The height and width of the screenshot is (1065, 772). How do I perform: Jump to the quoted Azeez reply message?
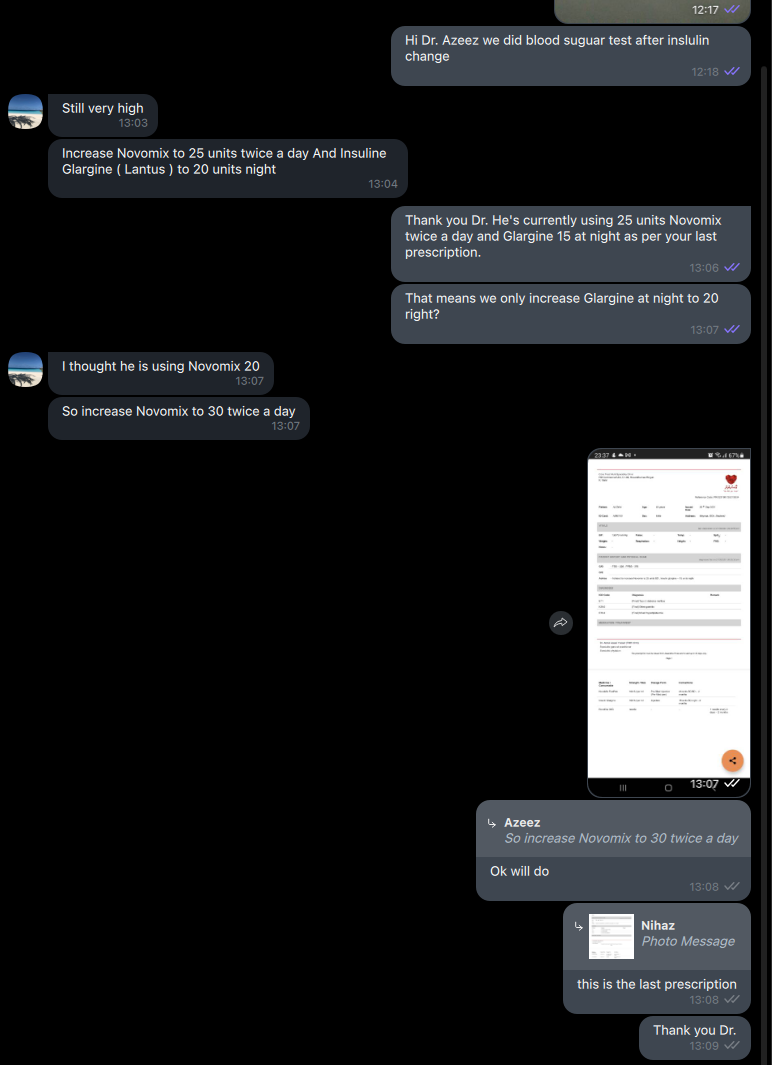click(613, 829)
